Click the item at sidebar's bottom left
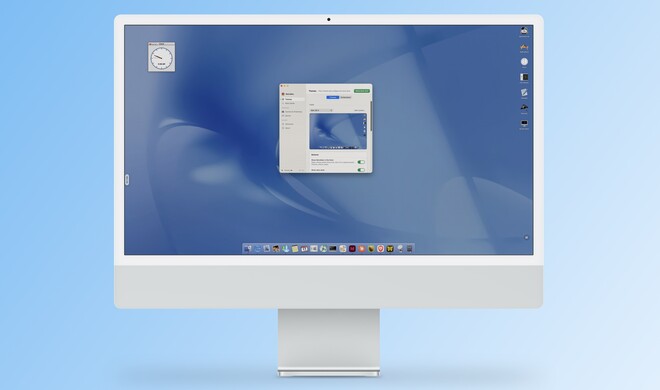 pos(287,170)
